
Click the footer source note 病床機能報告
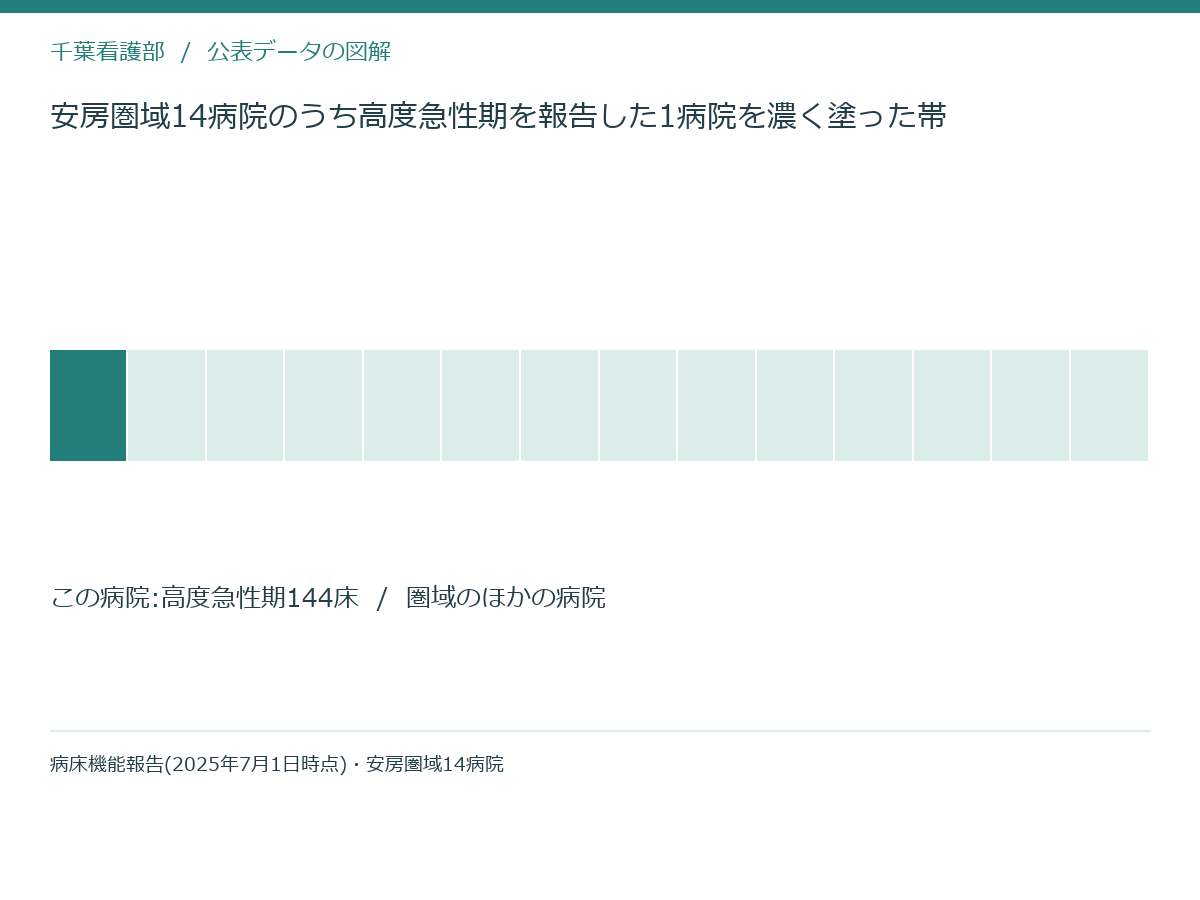(x=277, y=765)
